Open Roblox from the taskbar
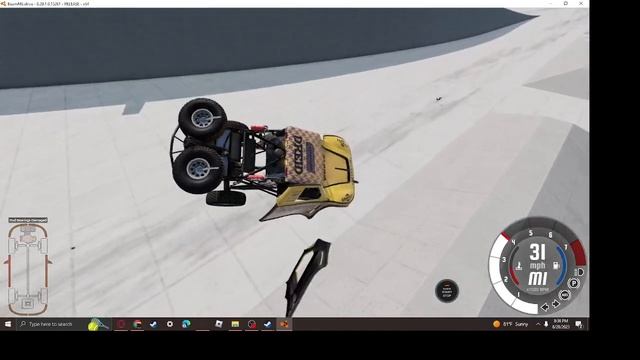 point(219,324)
